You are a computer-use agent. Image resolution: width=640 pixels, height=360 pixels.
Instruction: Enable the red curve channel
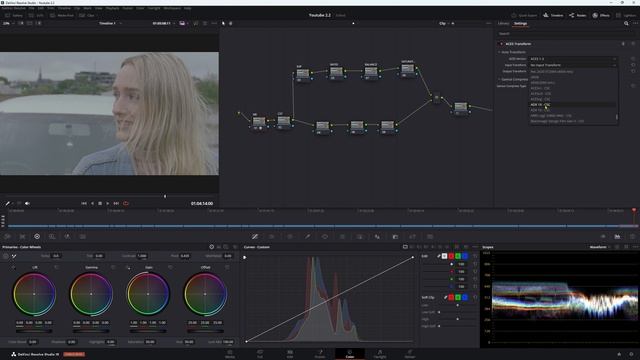tap(451, 256)
